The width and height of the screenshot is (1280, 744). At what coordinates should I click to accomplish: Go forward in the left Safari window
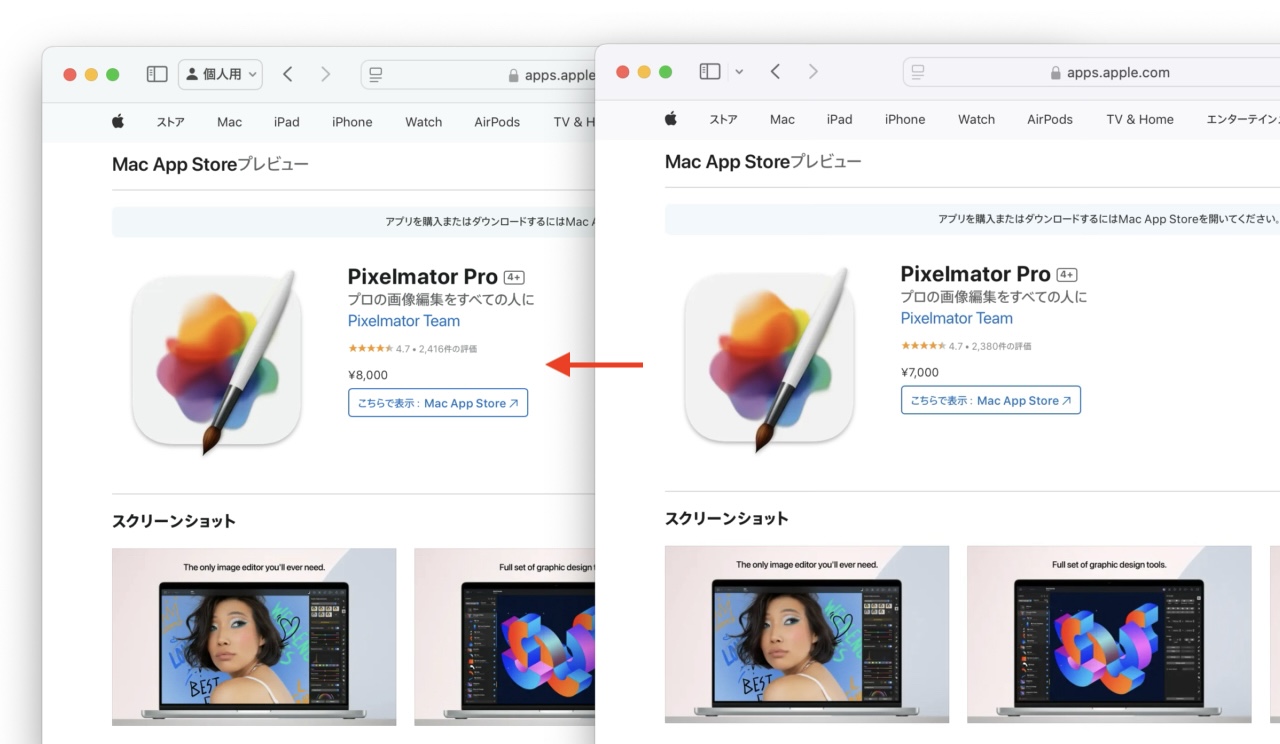pos(325,74)
